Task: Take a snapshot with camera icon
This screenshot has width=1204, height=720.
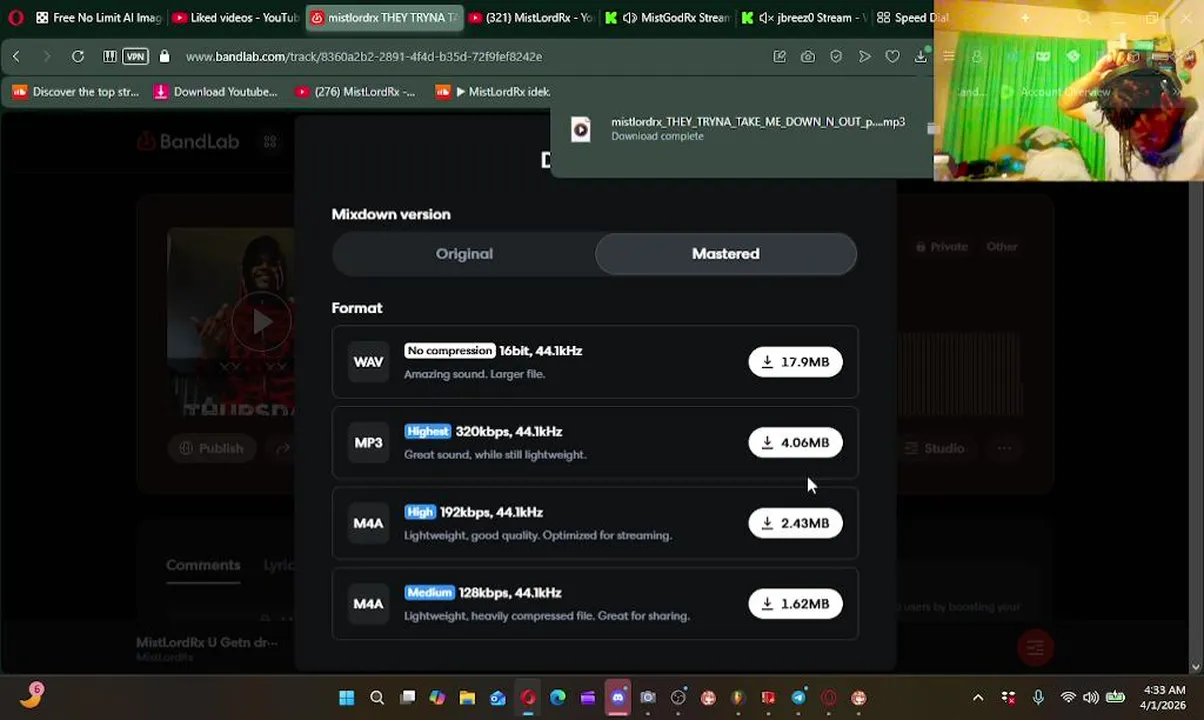Action: tap(807, 57)
